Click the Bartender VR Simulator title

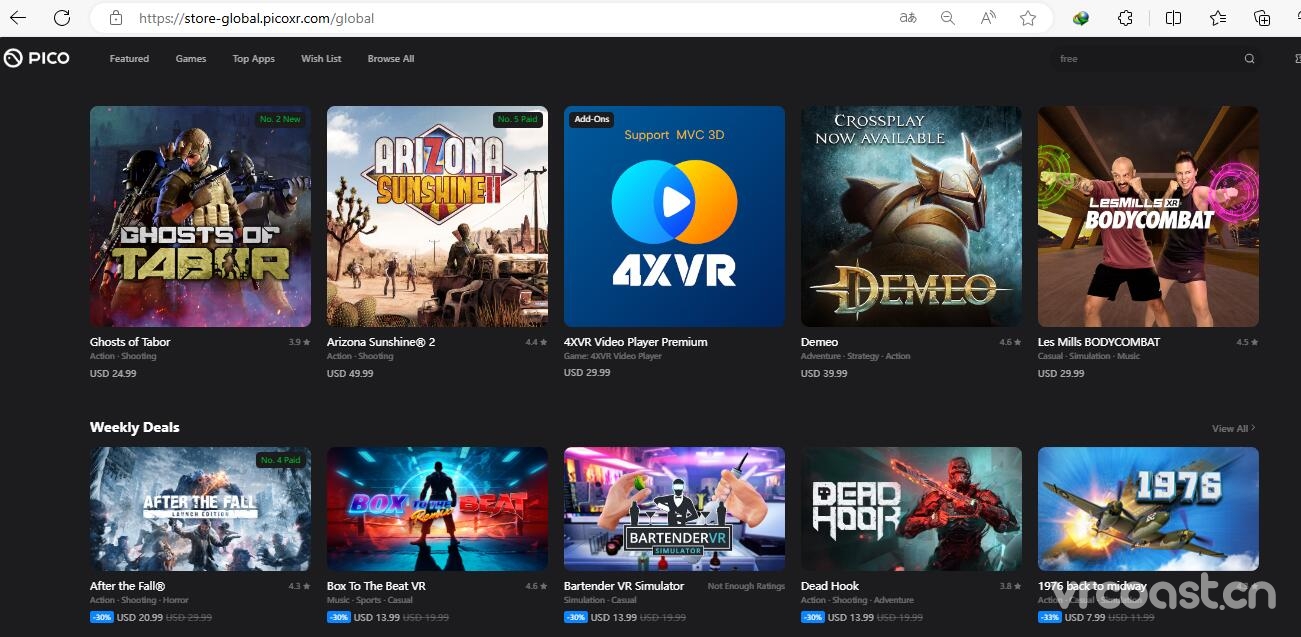coord(624,586)
